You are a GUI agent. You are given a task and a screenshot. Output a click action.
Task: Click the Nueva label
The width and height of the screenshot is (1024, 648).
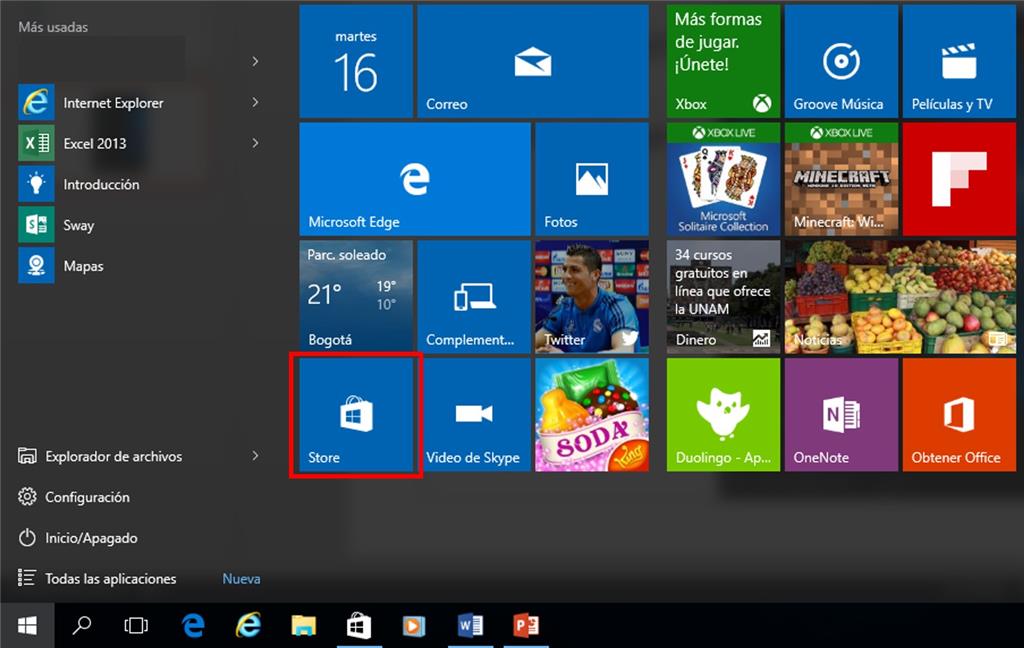click(x=241, y=579)
